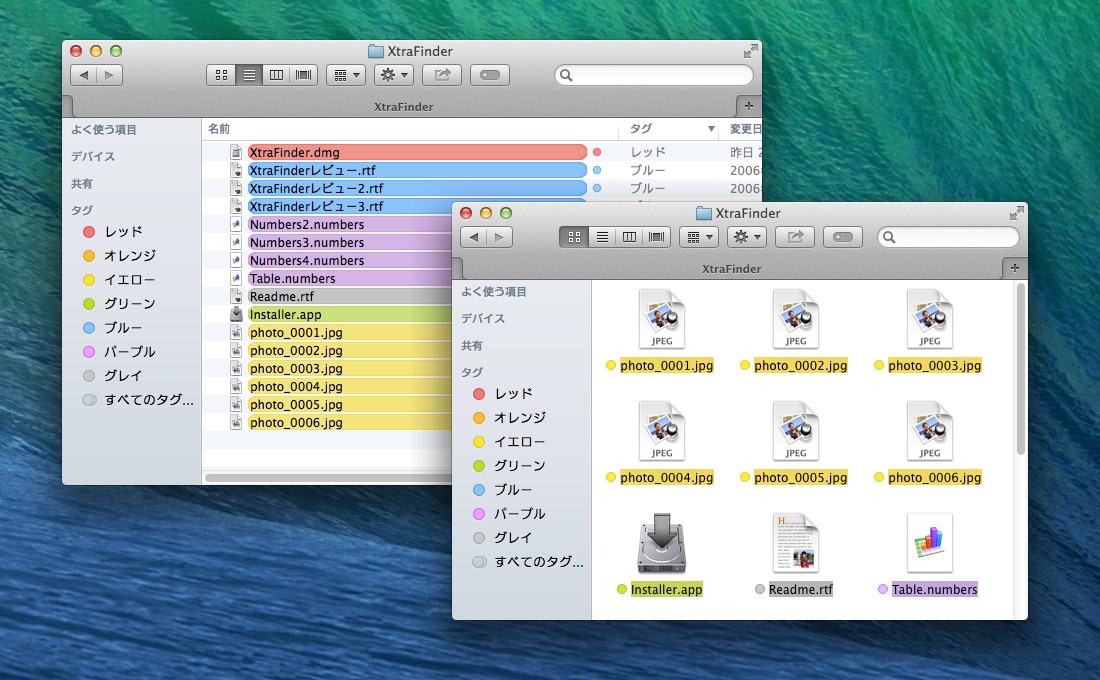Select グレイ tag in rear window sidebar

(112, 375)
